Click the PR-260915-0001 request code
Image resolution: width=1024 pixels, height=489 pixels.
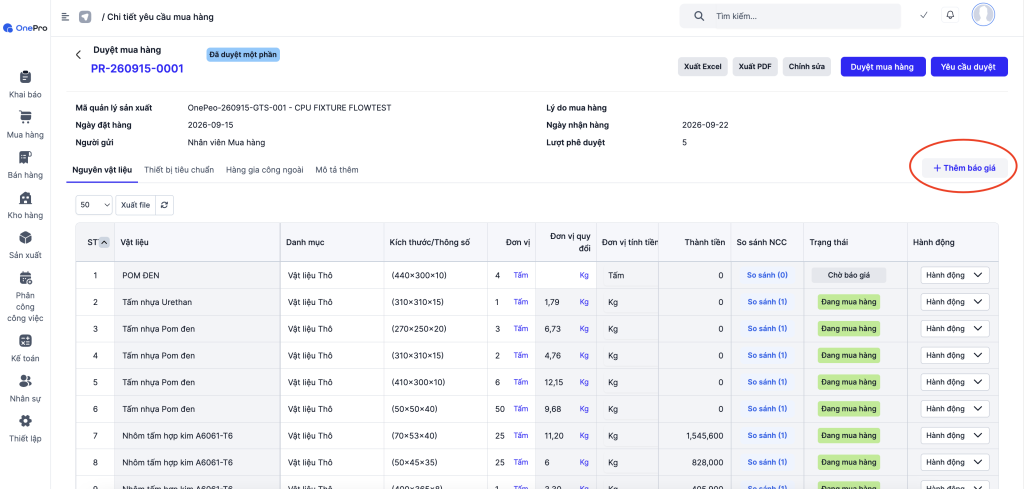137,69
